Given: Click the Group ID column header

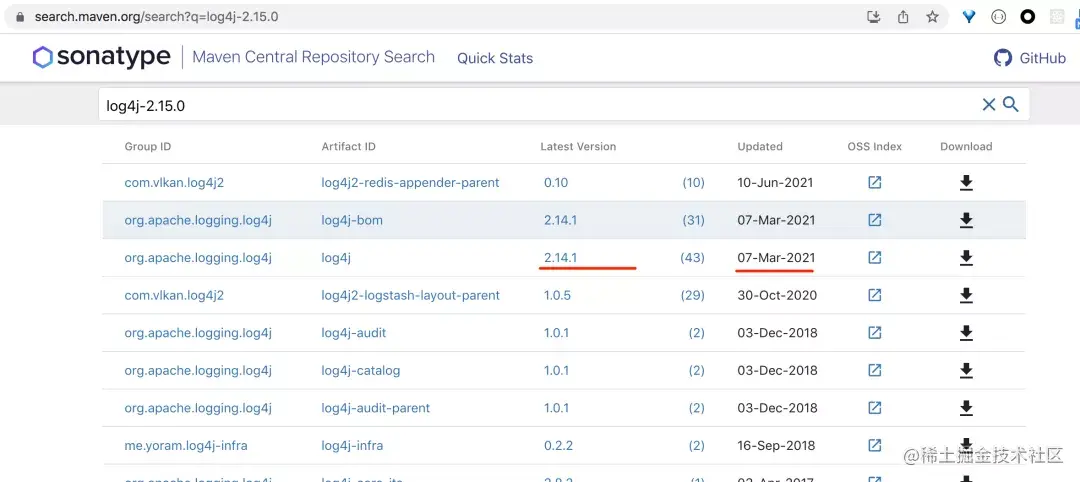Looking at the screenshot, I should 148,147.
